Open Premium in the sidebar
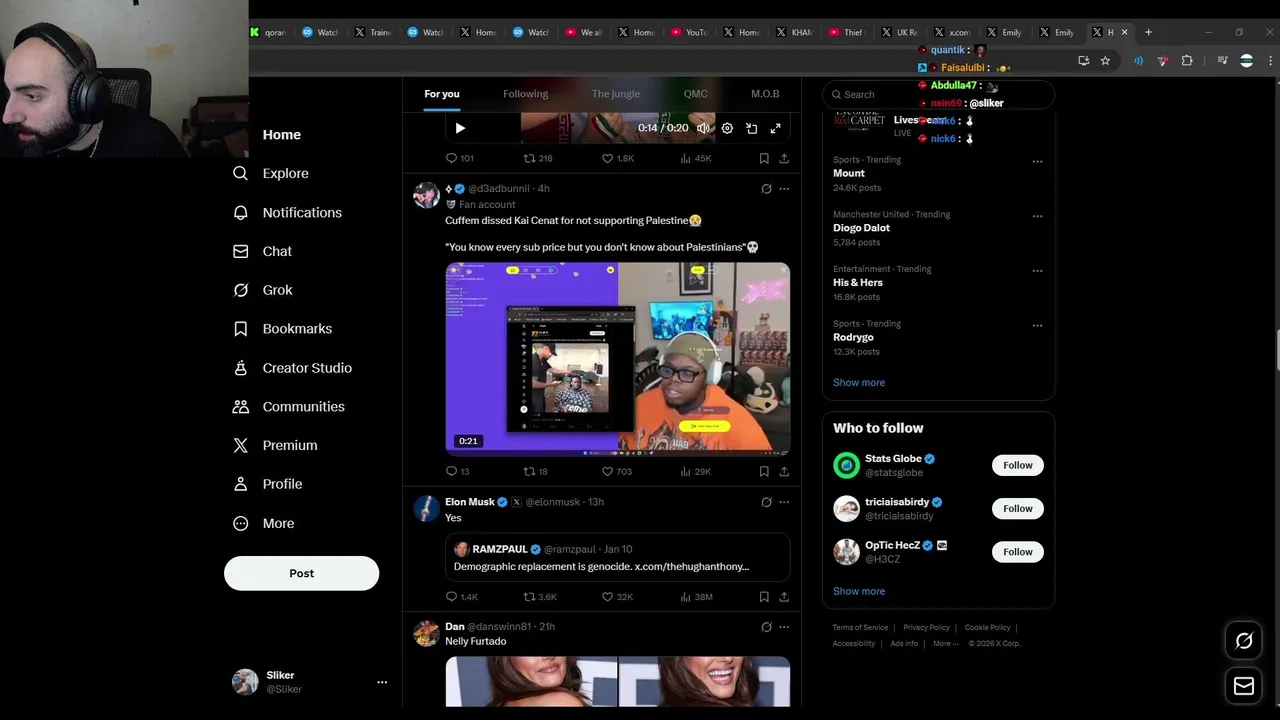The image size is (1280, 720). pos(275,445)
